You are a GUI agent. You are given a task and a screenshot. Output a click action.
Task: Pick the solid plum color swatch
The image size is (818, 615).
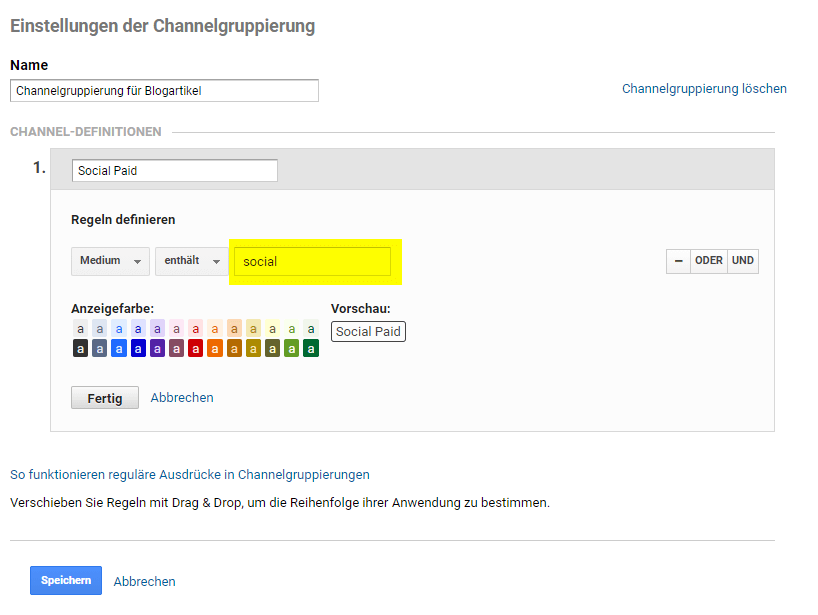pyautogui.click(x=176, y=348)
